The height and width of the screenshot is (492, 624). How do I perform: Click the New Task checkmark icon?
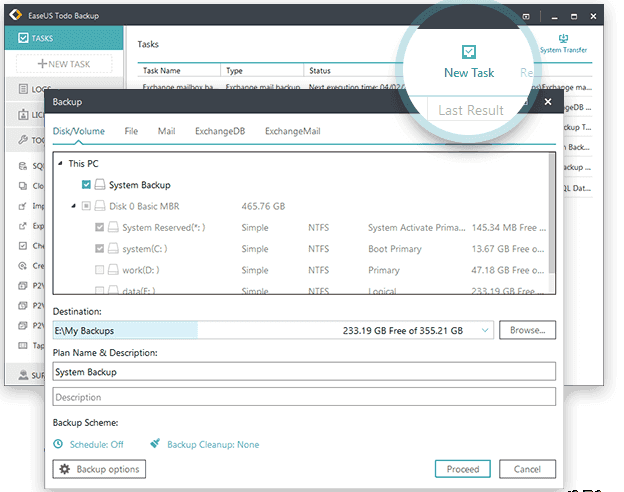[469, 52]
